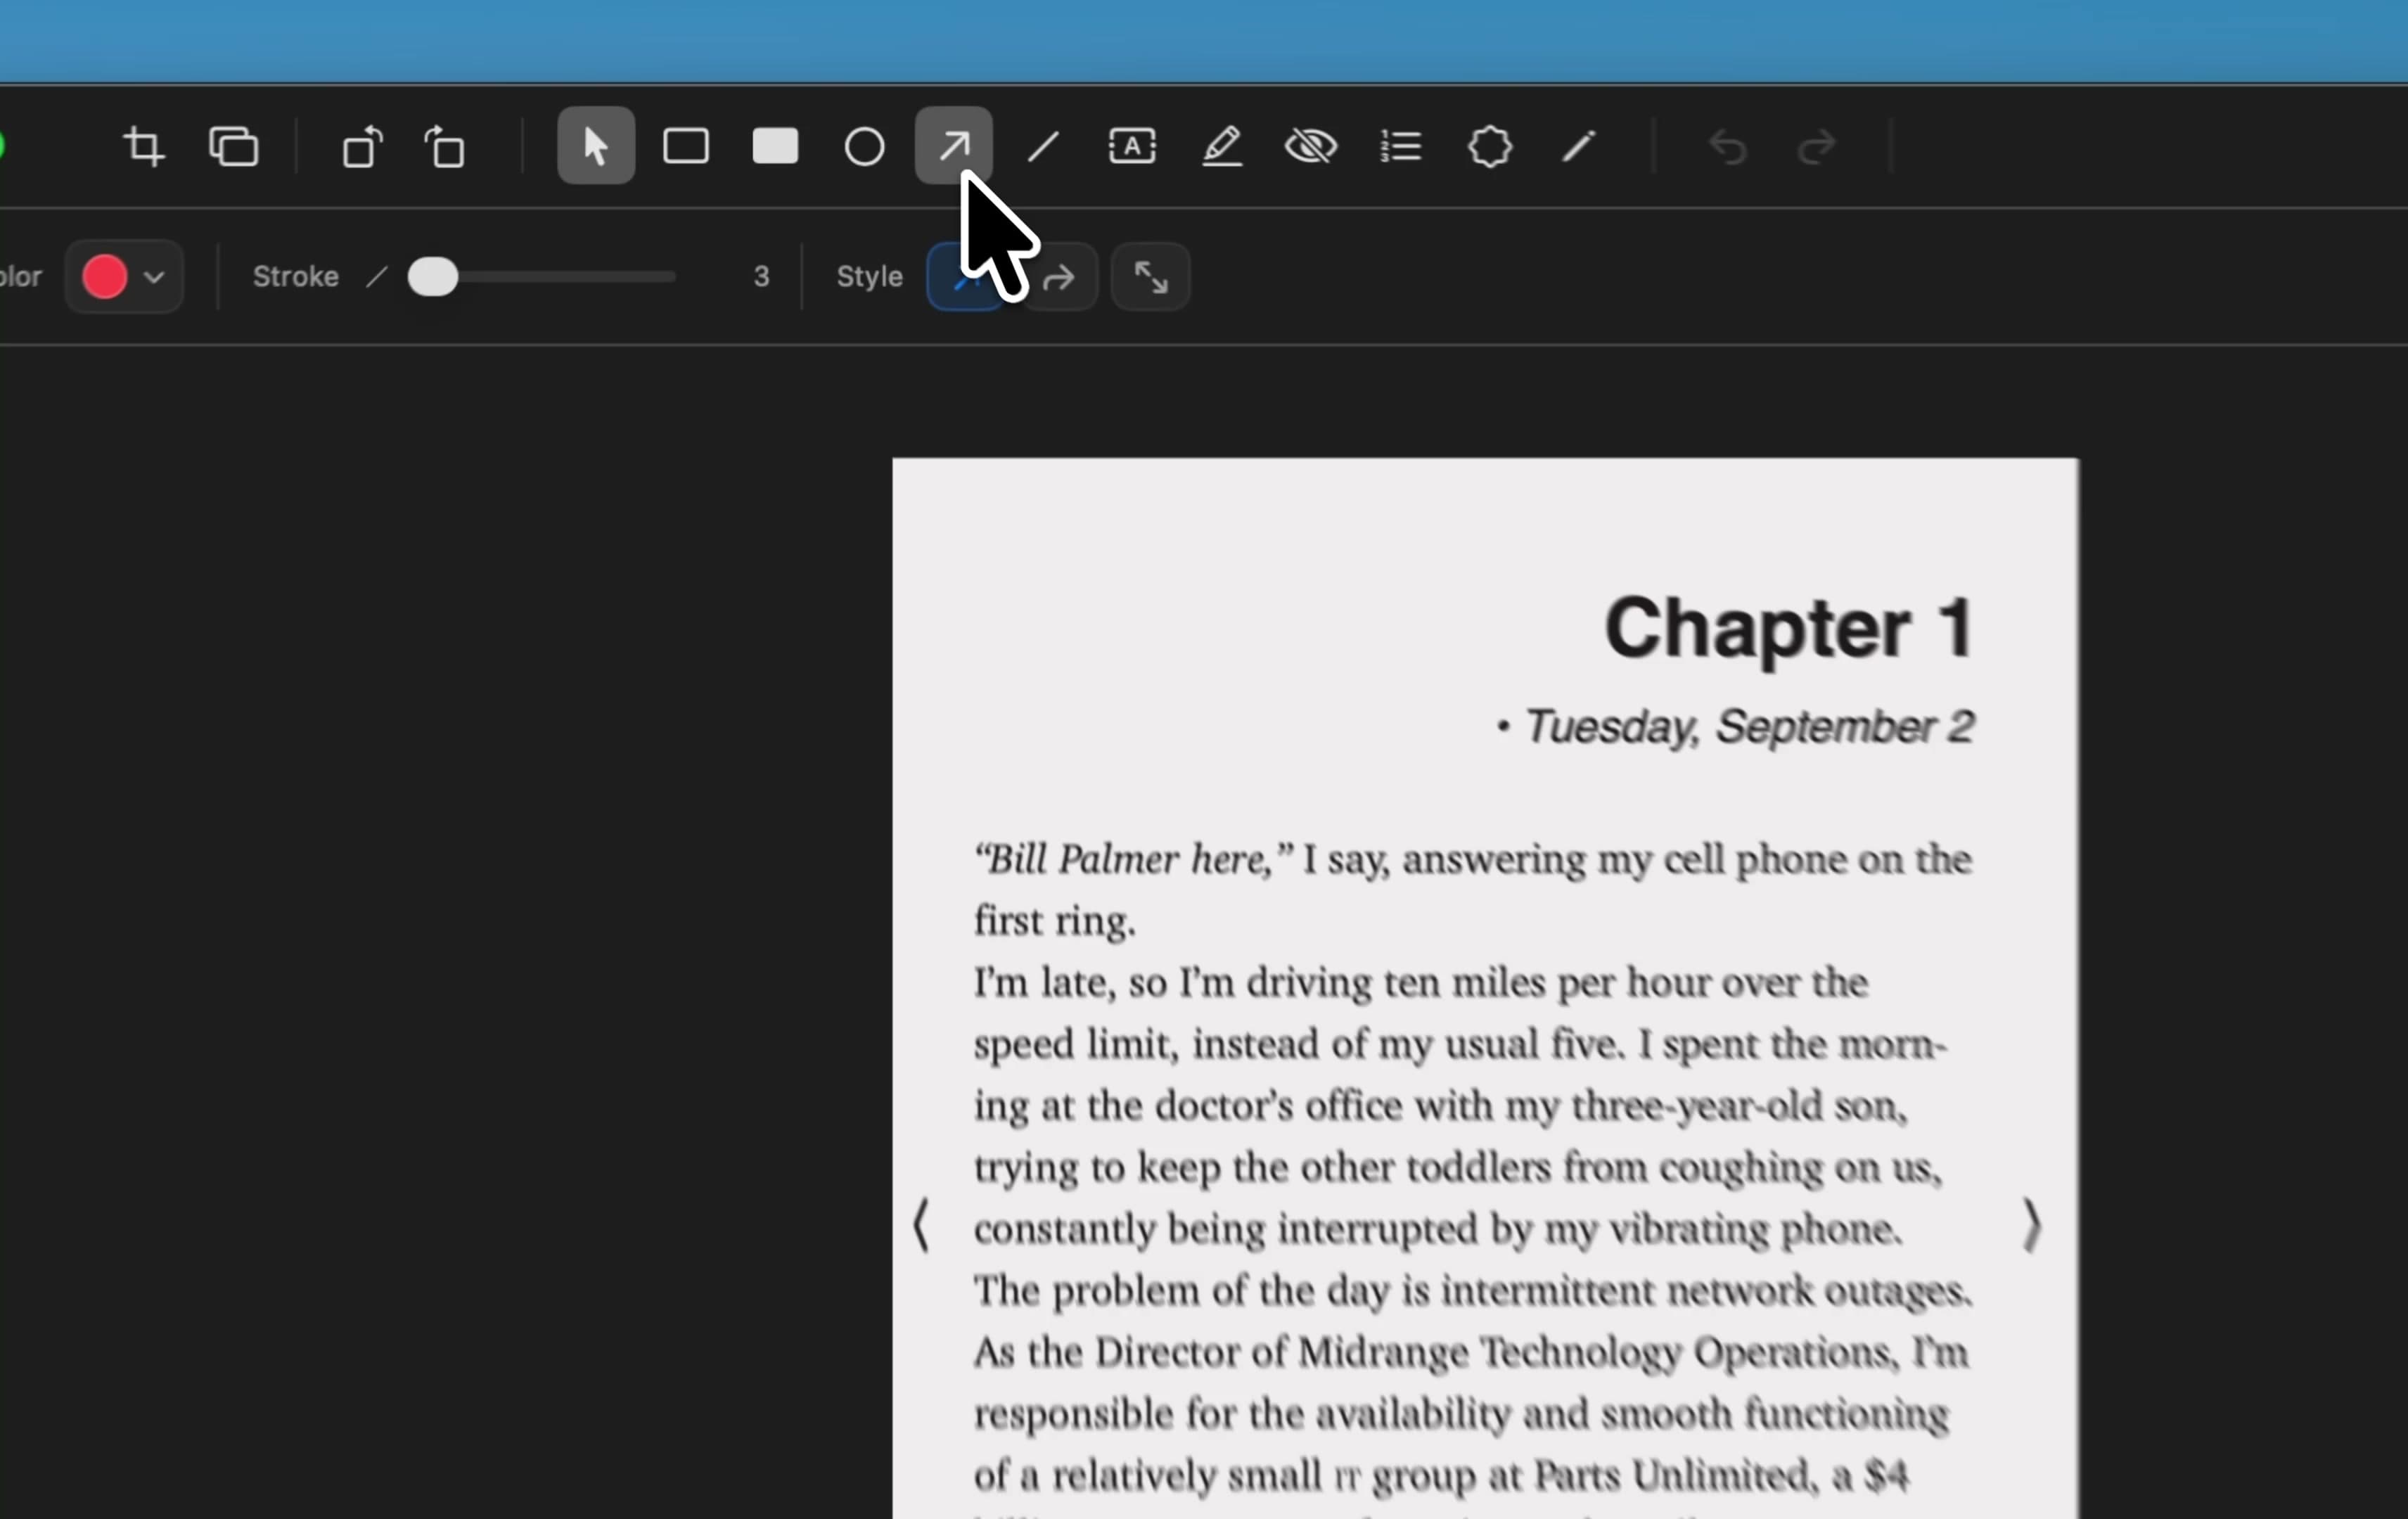2408x1519 pixels.
Task: Select the Highlighter tool
Action: point(1222,146)
